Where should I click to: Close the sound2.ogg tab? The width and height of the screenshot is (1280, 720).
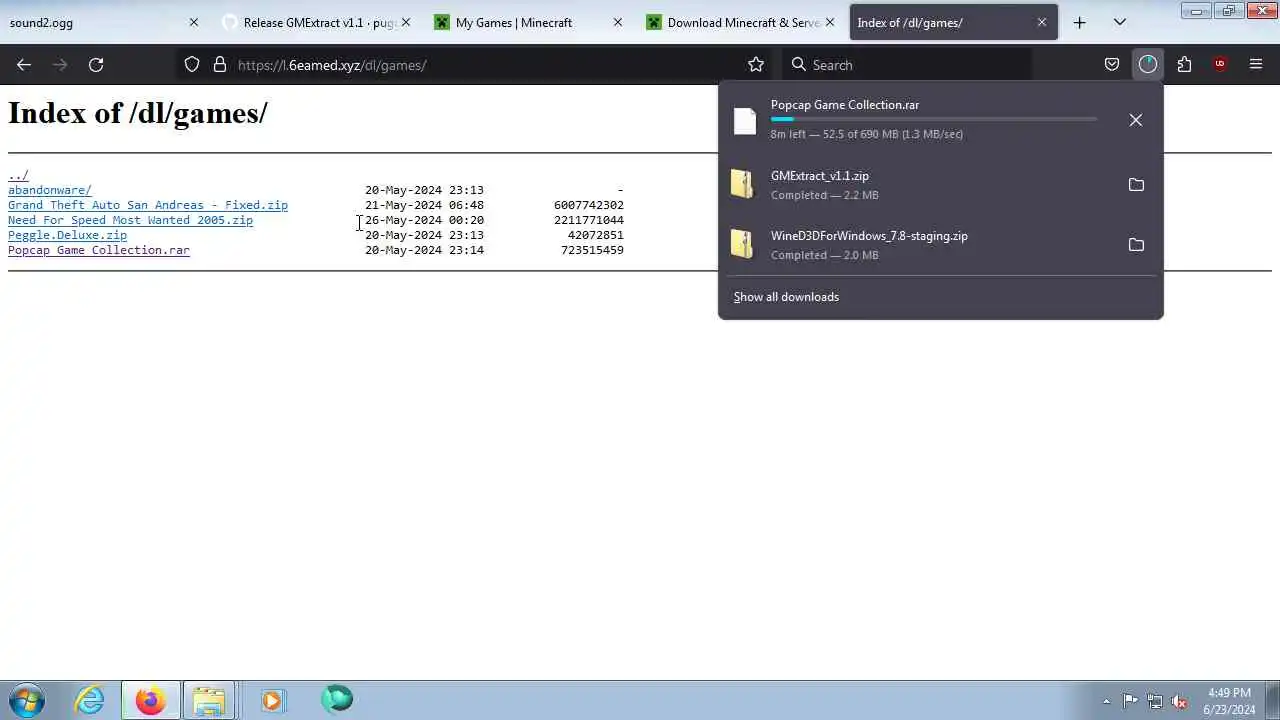pos(194,22)
